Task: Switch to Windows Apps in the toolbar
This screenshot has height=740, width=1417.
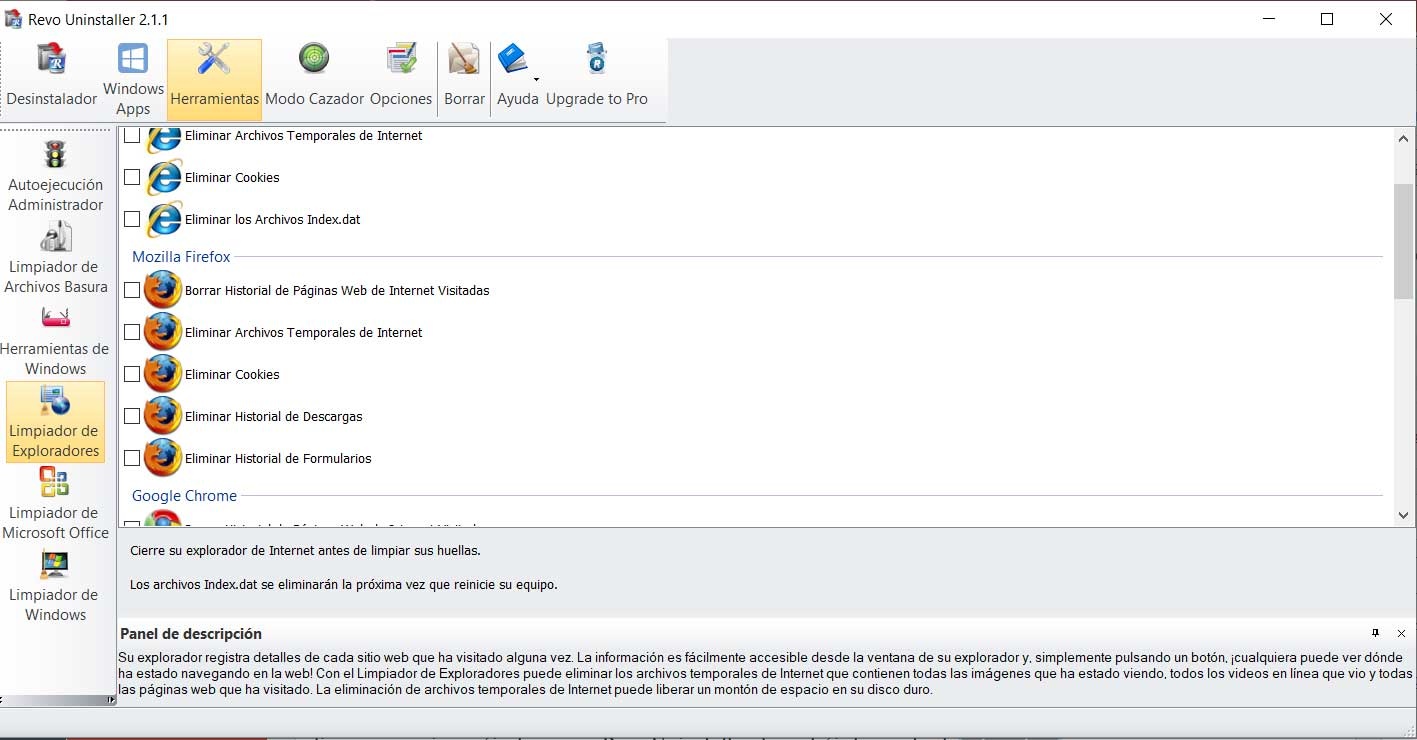Action: click(x=133, y=79)
